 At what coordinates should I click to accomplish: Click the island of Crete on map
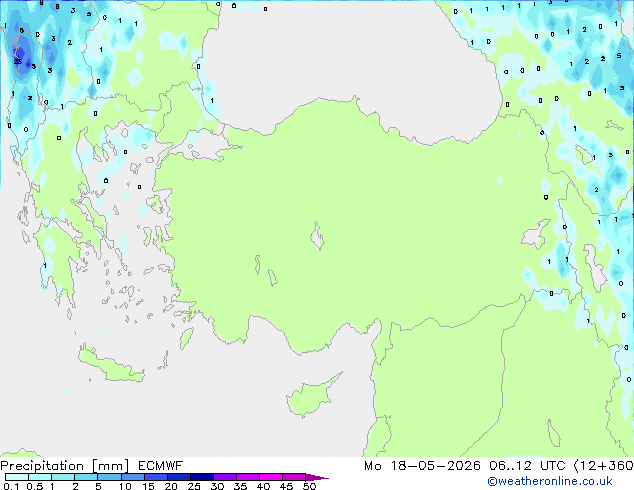111,366
